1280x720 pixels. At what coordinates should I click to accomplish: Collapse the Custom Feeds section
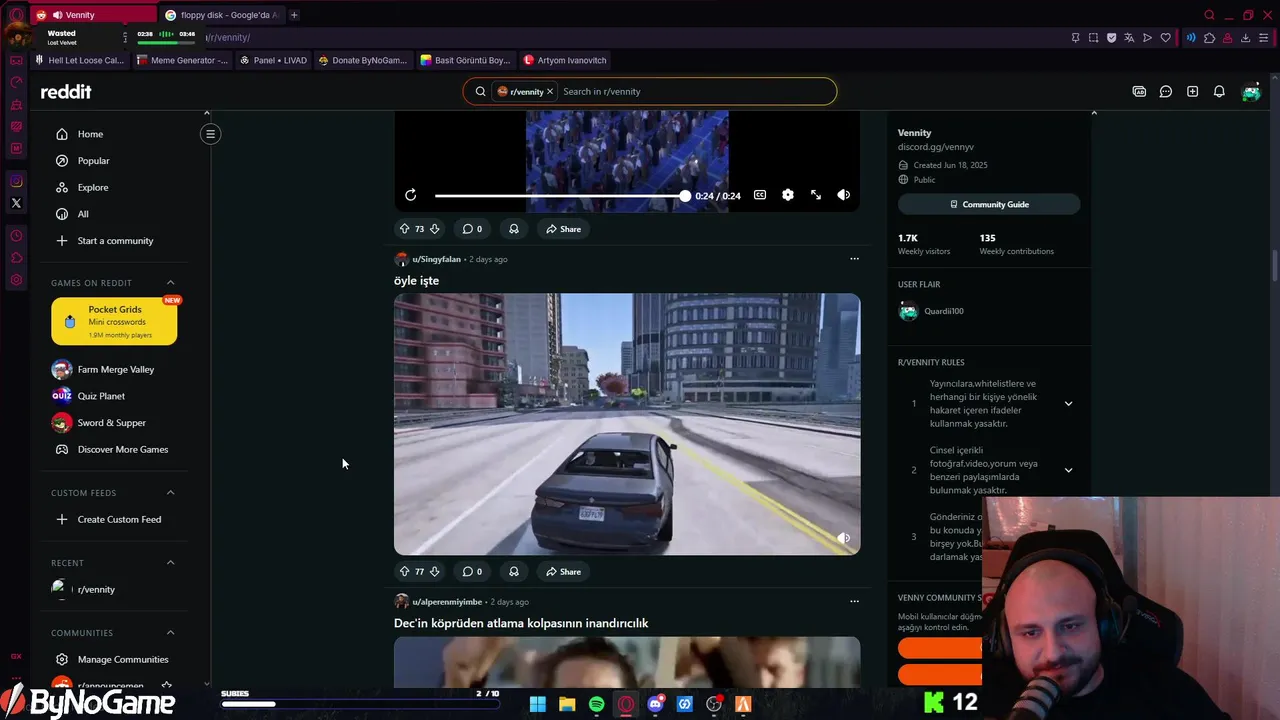click(170, 493)
